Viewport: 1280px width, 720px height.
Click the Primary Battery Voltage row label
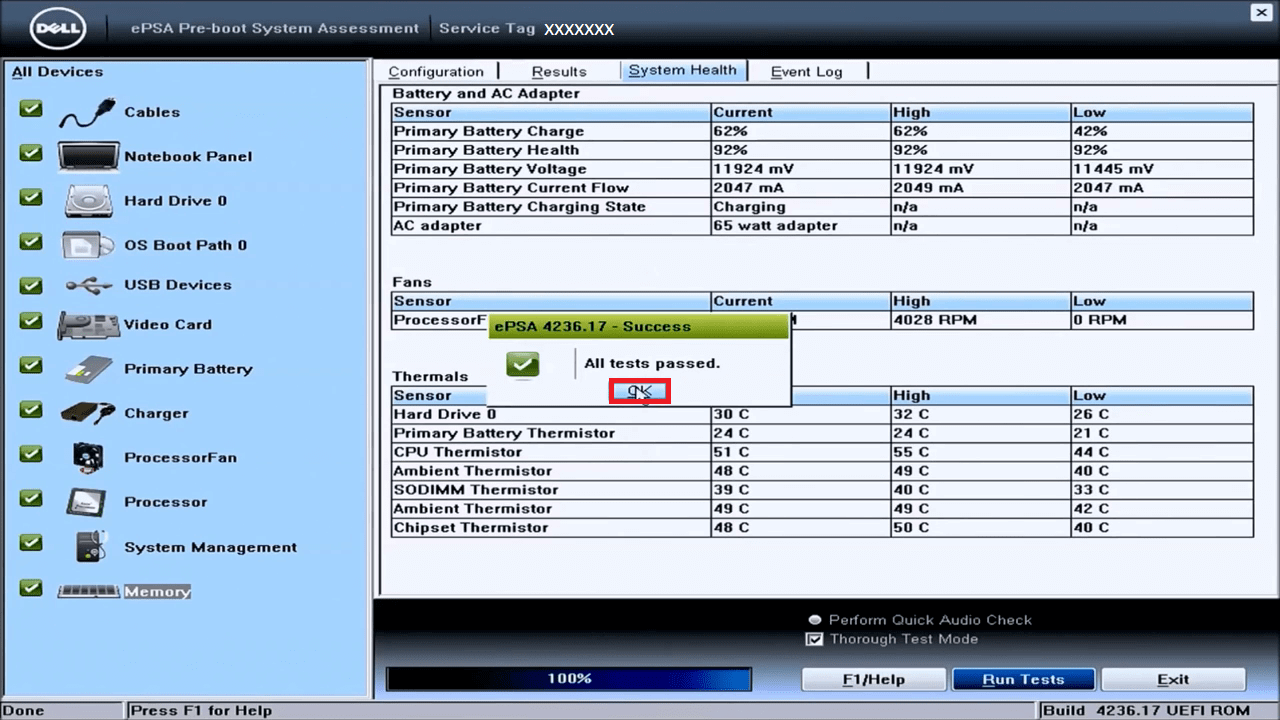490,169
